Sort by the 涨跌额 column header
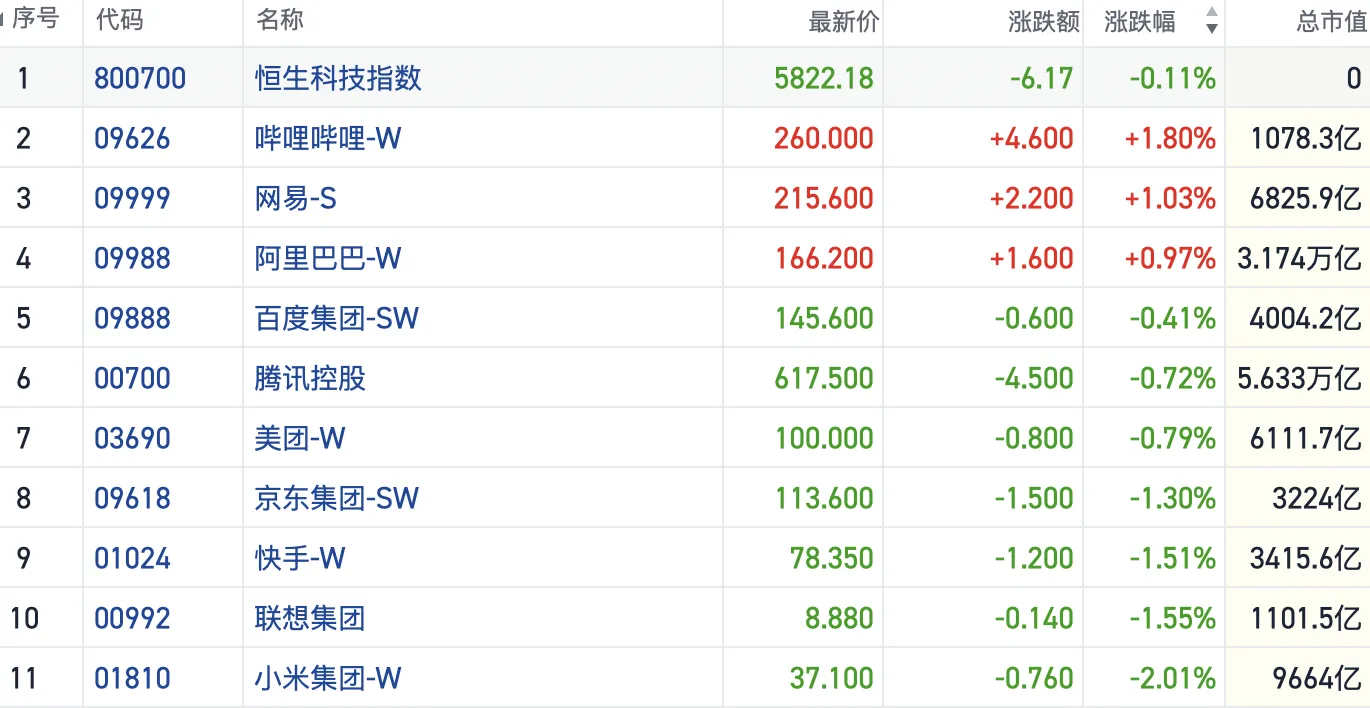 pyautogui.click(x=1044, y=22)
